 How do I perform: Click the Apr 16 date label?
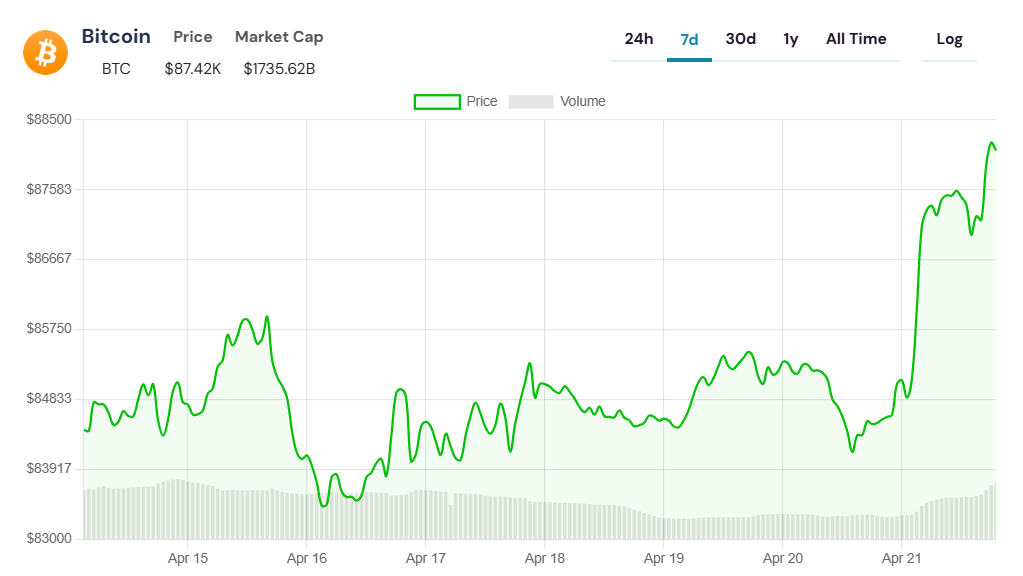click(307, 558)
